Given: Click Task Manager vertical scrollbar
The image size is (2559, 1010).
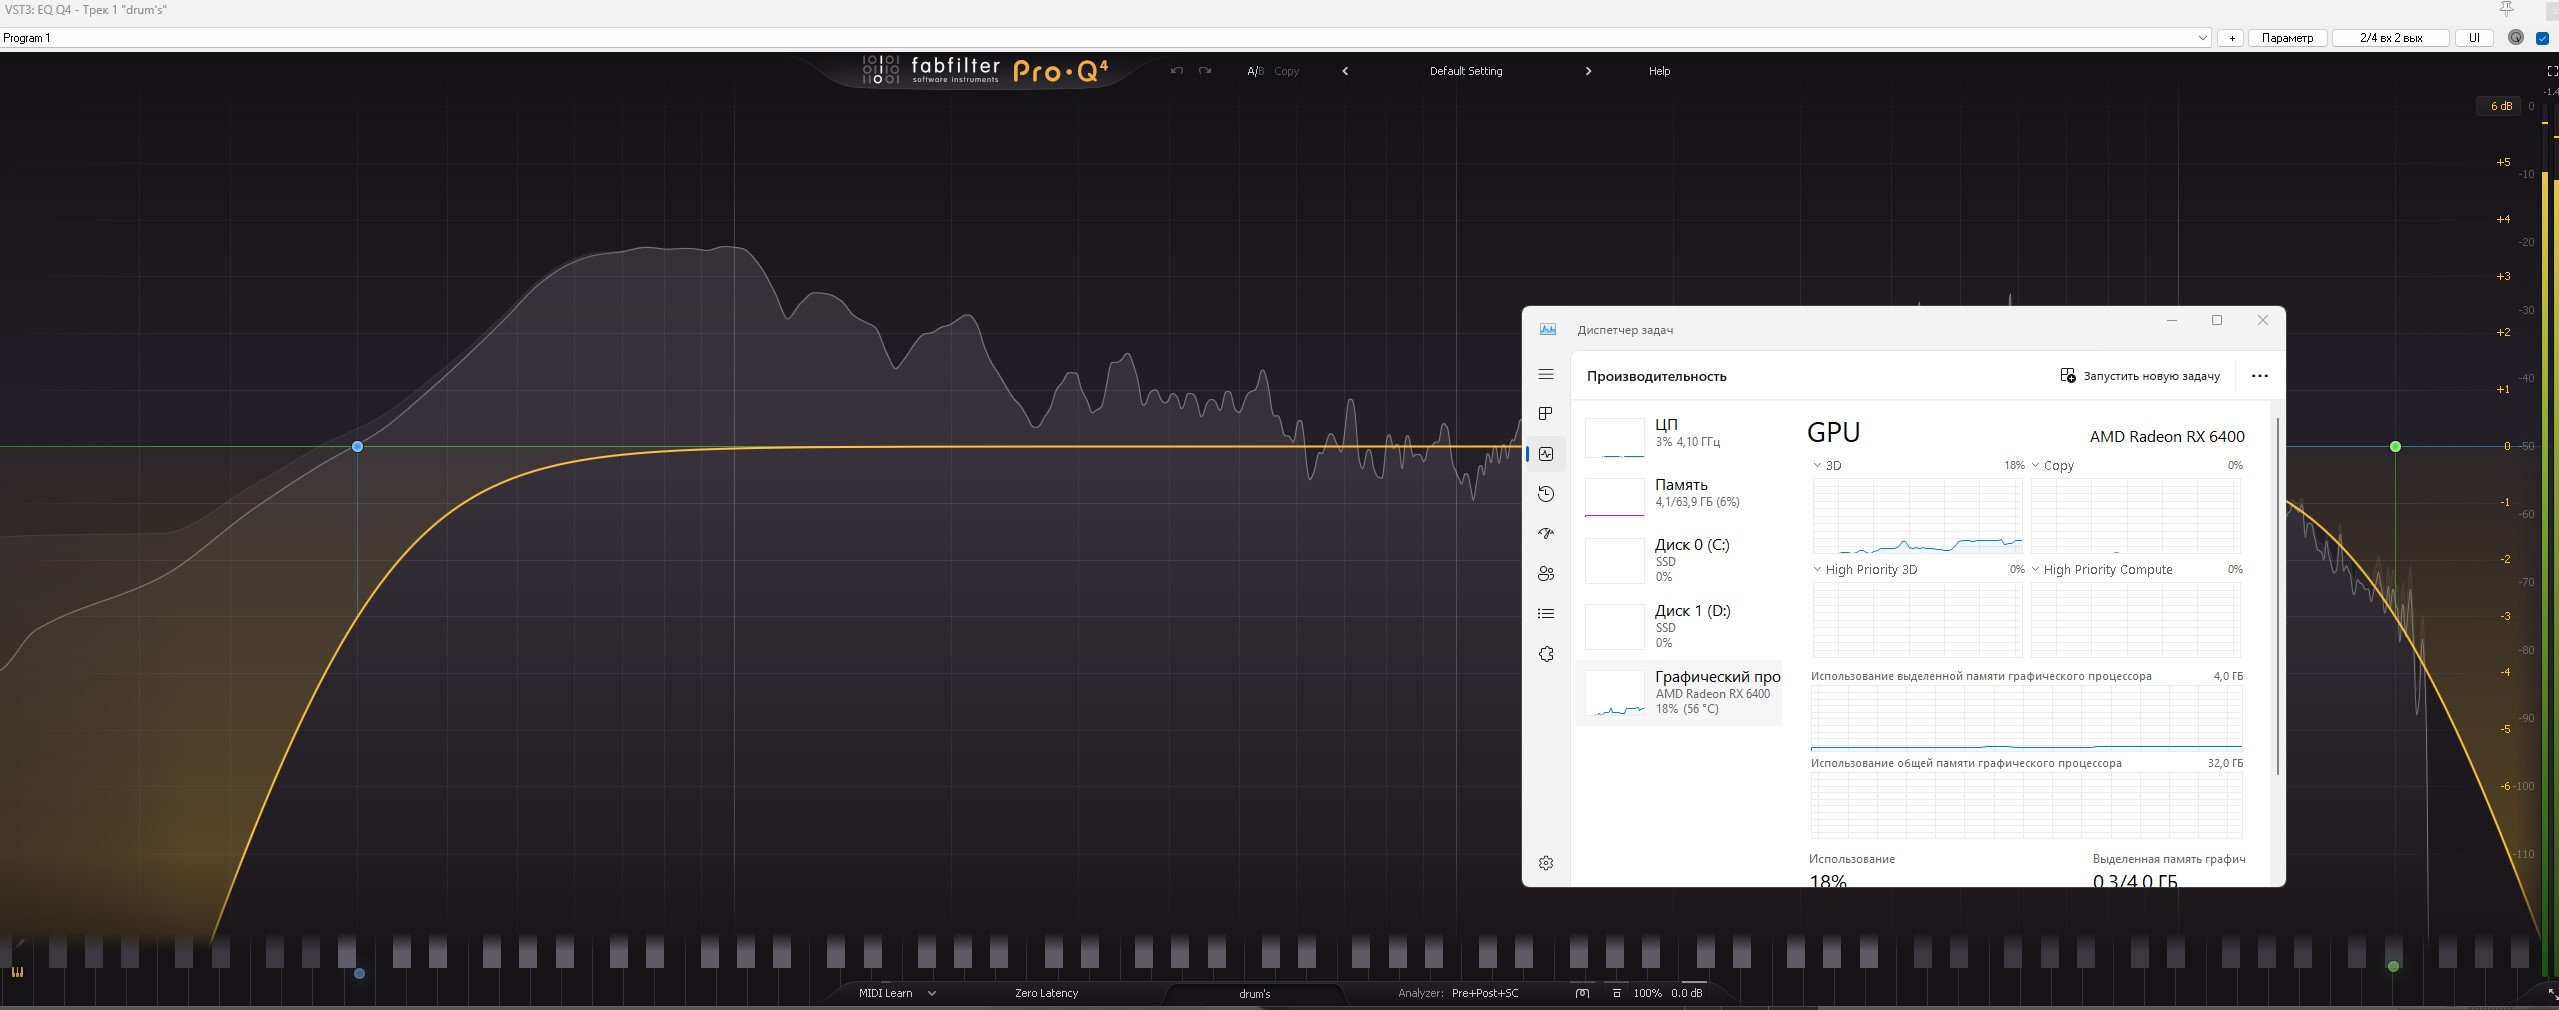Looking at the screenshot, I should pyautogui.click(x=2278, y=595).
